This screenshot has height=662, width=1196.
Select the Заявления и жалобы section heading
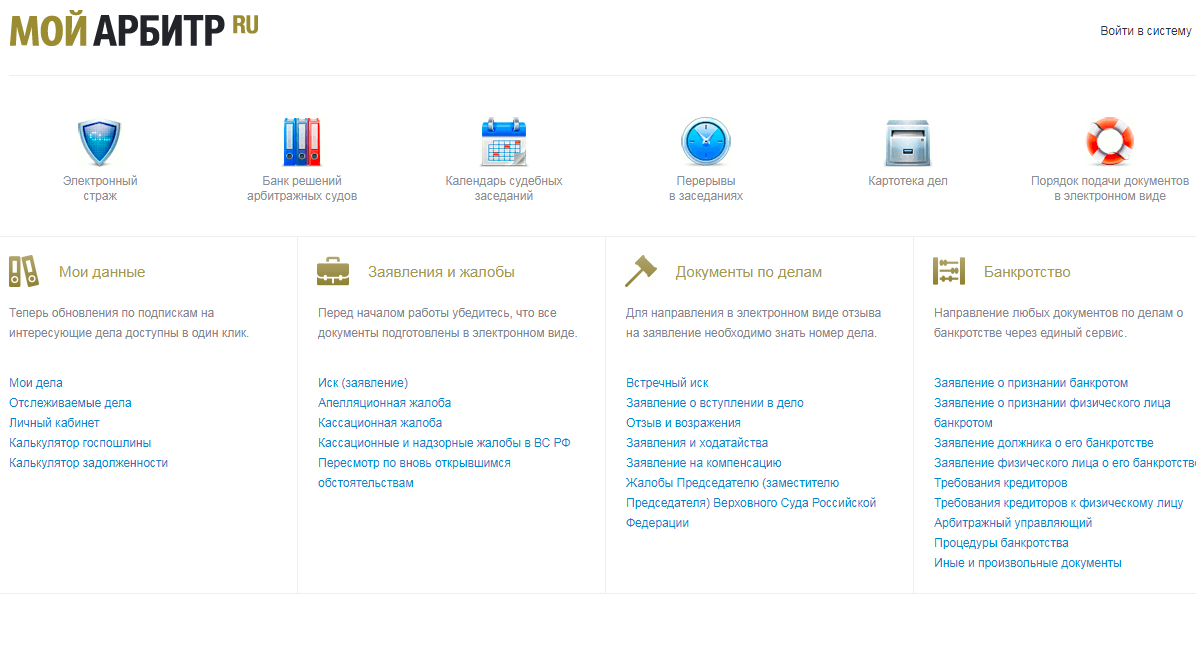coord(441,272)
